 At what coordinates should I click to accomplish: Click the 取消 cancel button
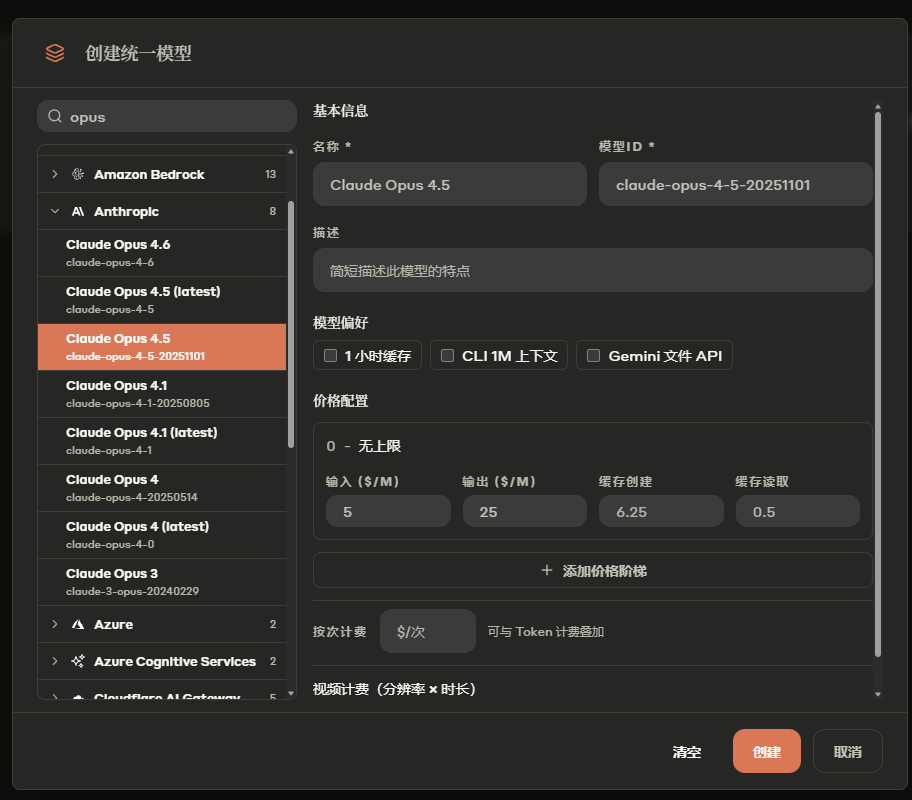point(847,751)
